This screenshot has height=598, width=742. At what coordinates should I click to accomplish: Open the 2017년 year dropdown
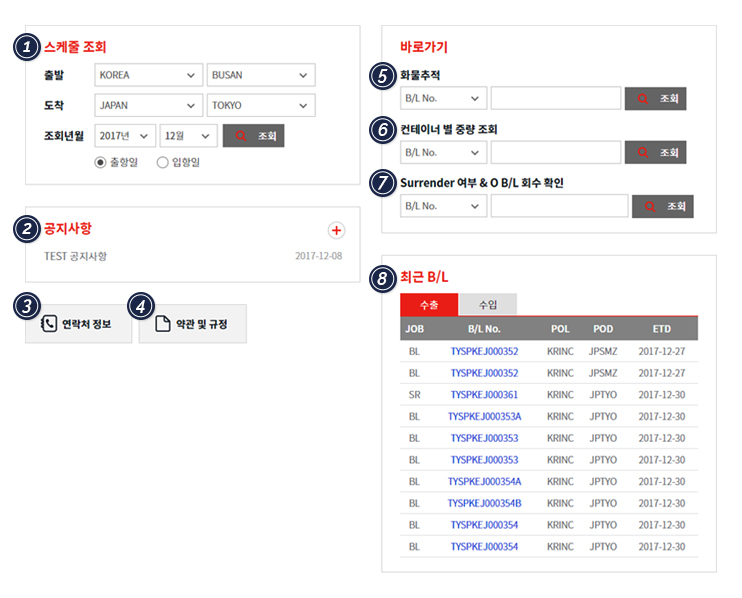click(x=125, y=136)
